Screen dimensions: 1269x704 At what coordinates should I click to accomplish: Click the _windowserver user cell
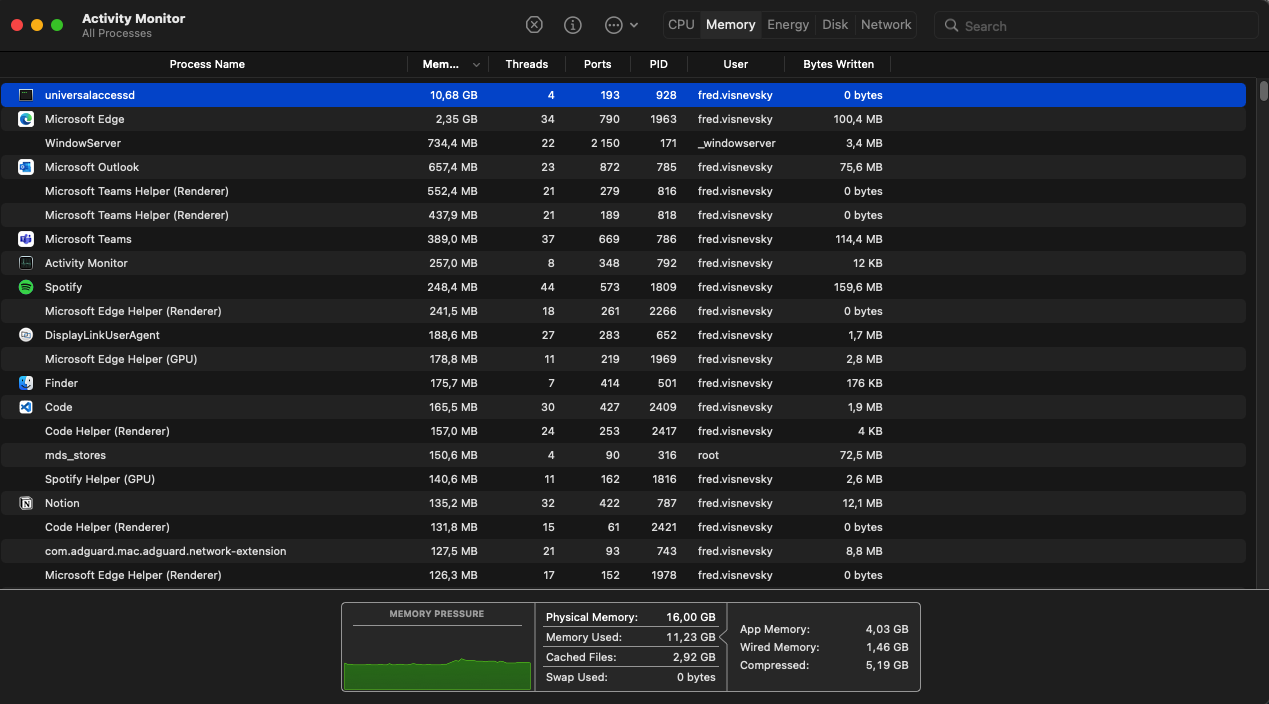737,143
